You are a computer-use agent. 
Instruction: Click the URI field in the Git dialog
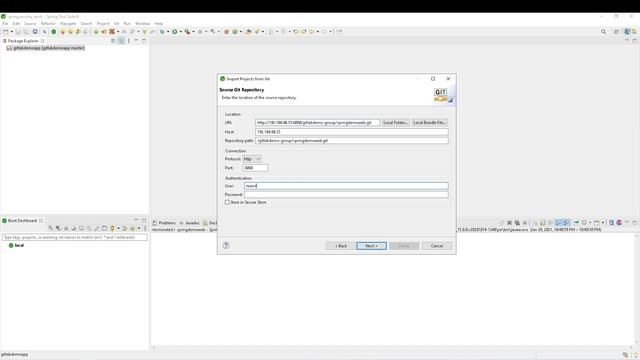[x=317, y=122]
